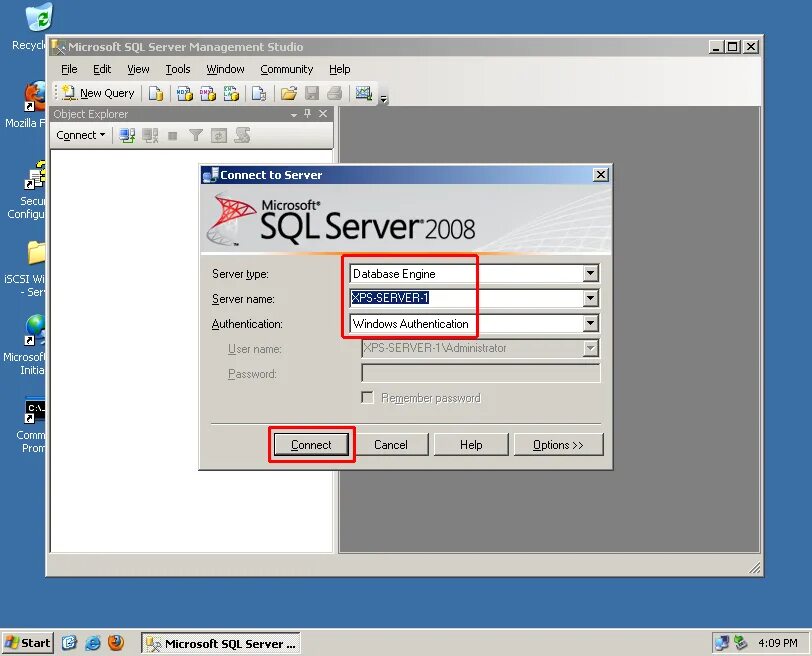Click the Save floppy disk icon

(312, 93)
